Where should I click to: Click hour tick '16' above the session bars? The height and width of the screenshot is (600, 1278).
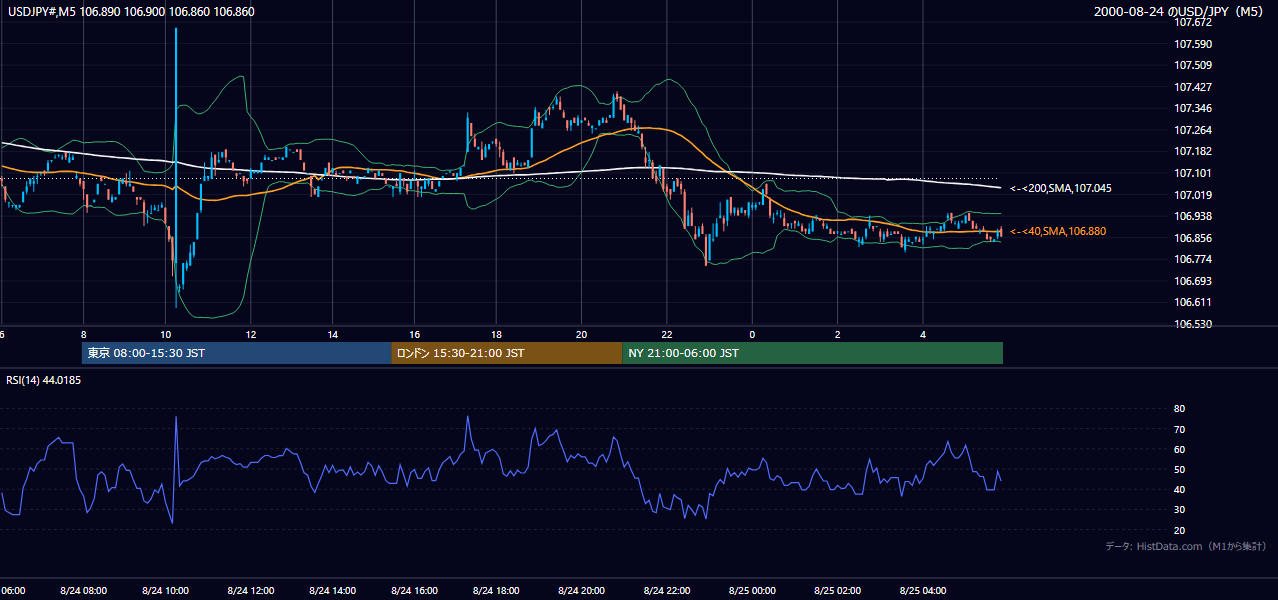(x=414, y=335)
